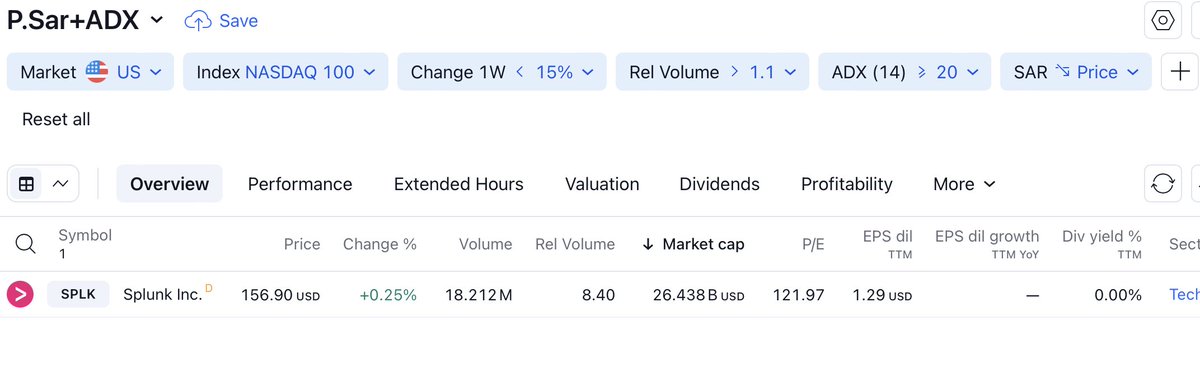Click the search magnifier icon

click(25, 244)
